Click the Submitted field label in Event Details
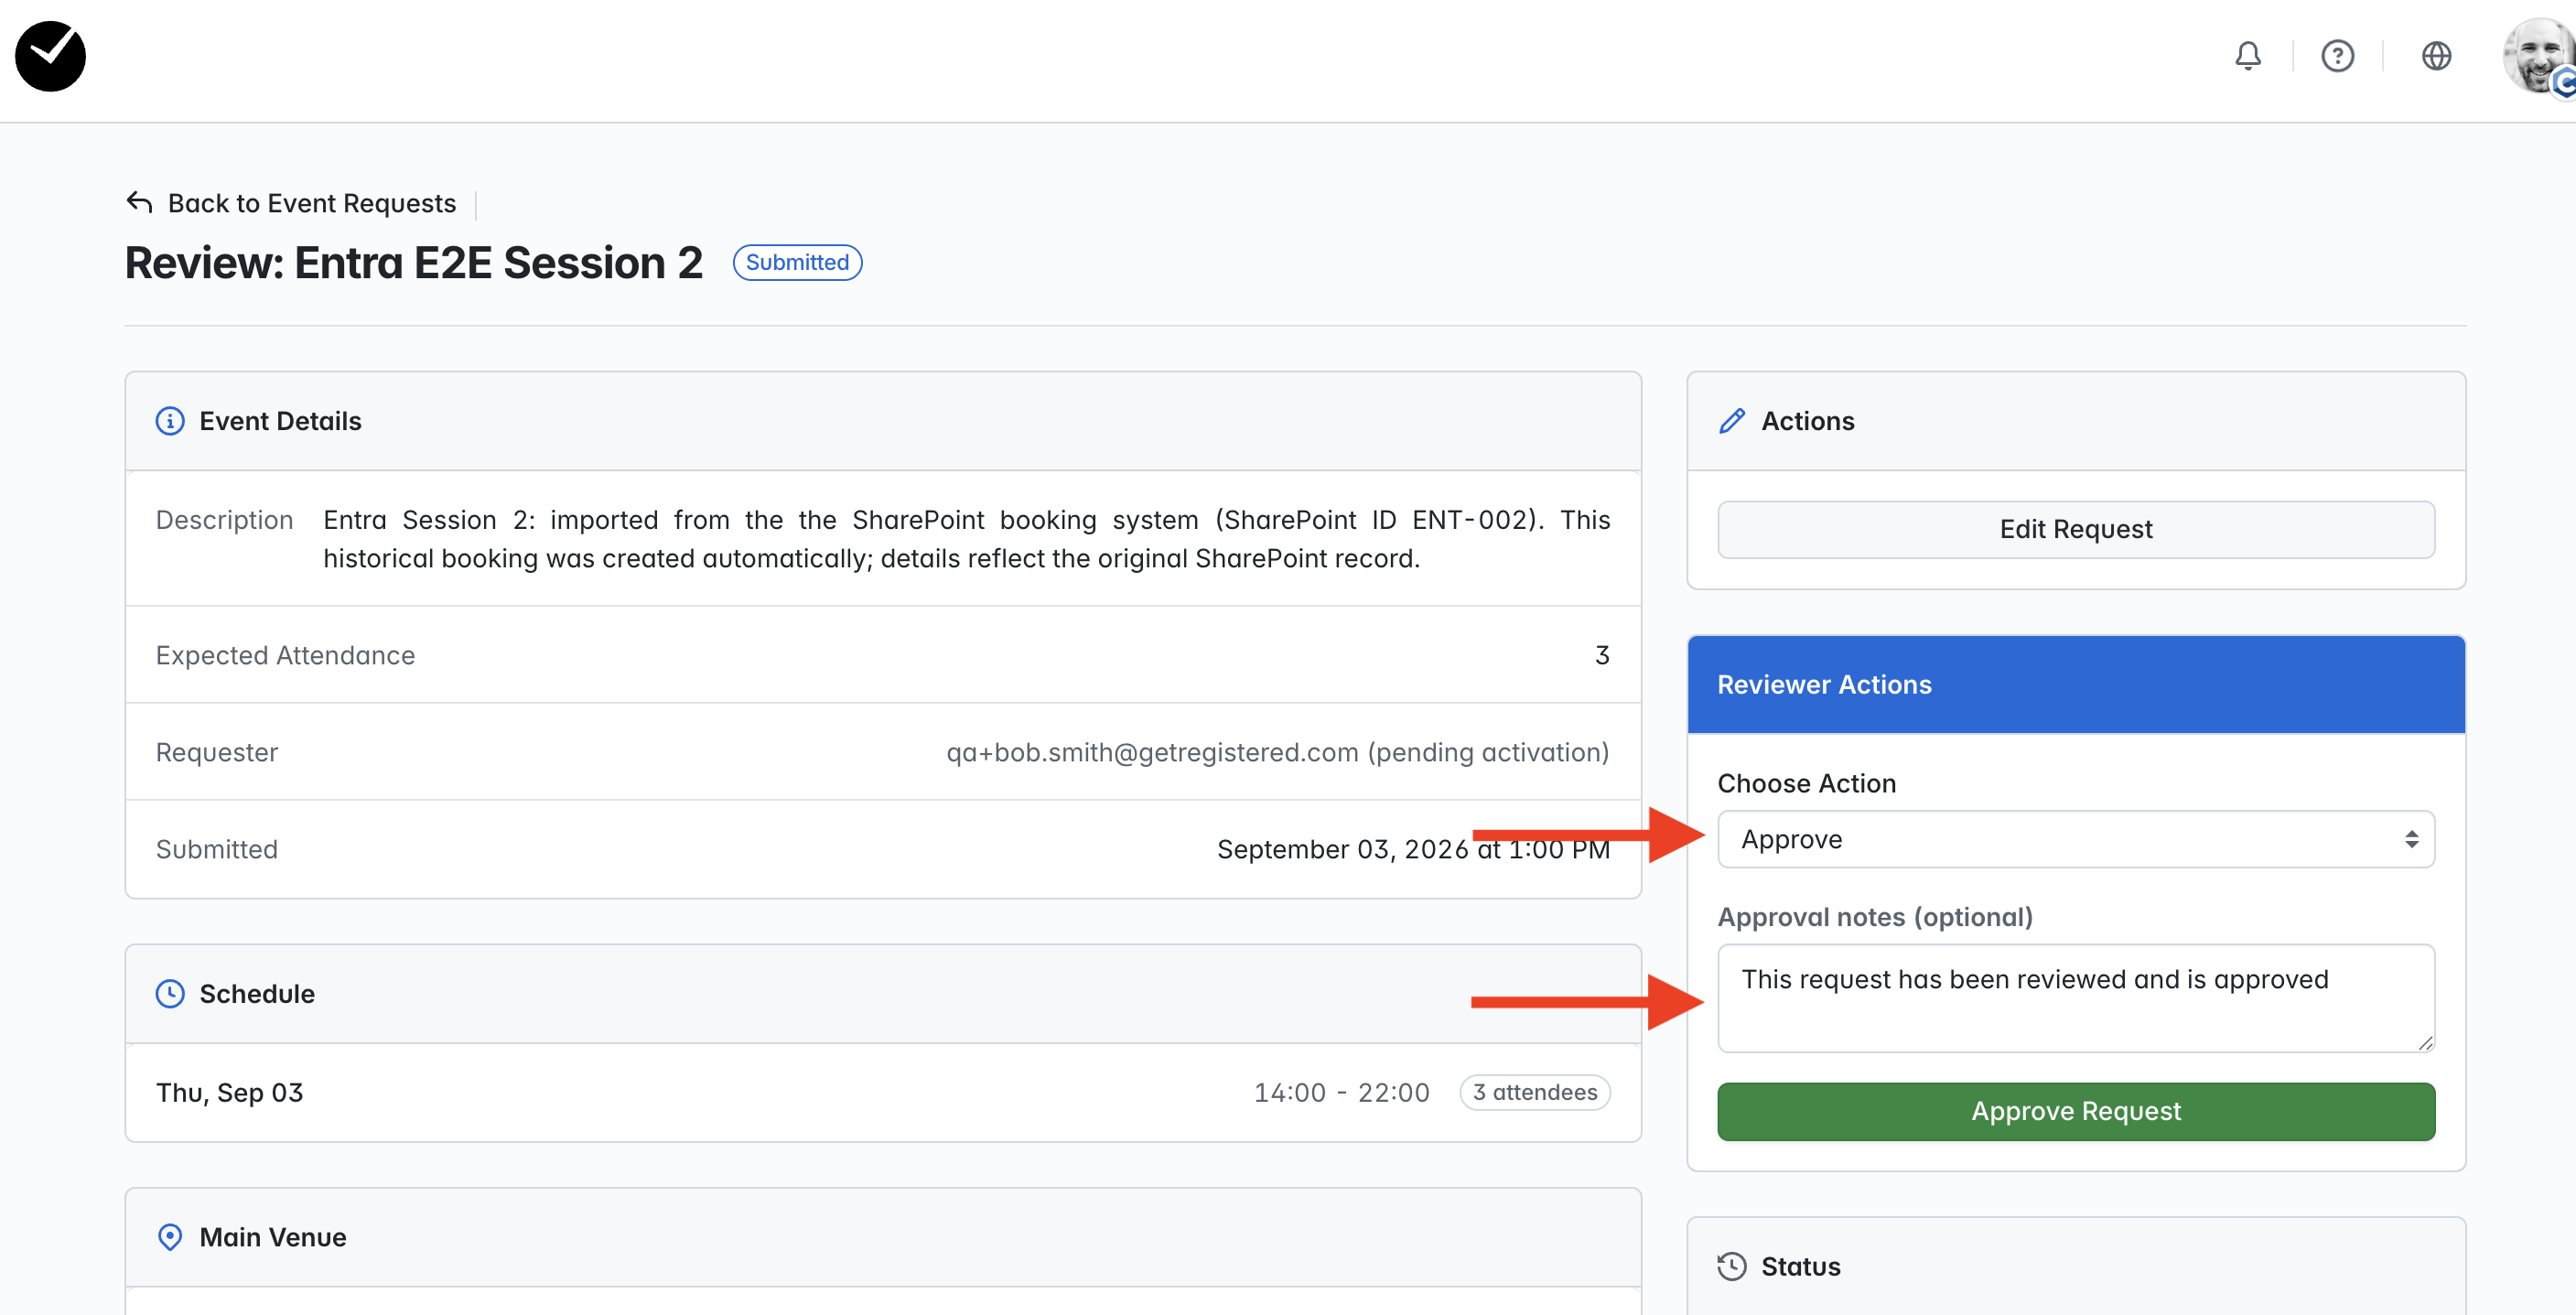The width and height of the screenshot is (2576, 1315). point(217,849)
